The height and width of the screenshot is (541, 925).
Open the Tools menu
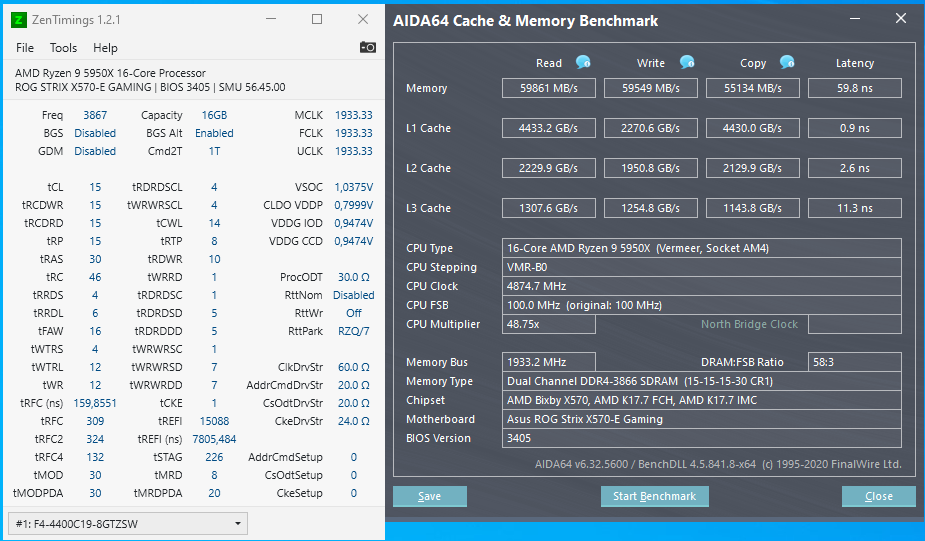(63, 47)
